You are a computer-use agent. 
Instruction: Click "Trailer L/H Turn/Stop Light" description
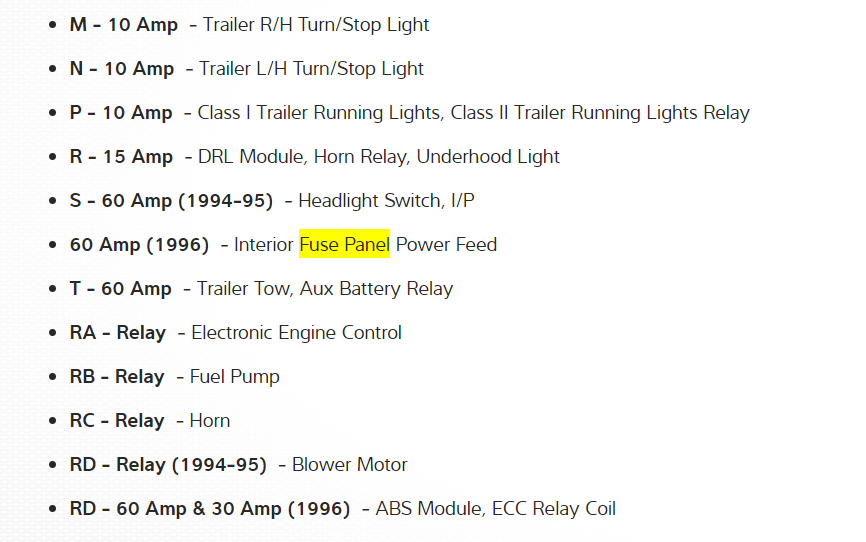(x=311, y=69)
